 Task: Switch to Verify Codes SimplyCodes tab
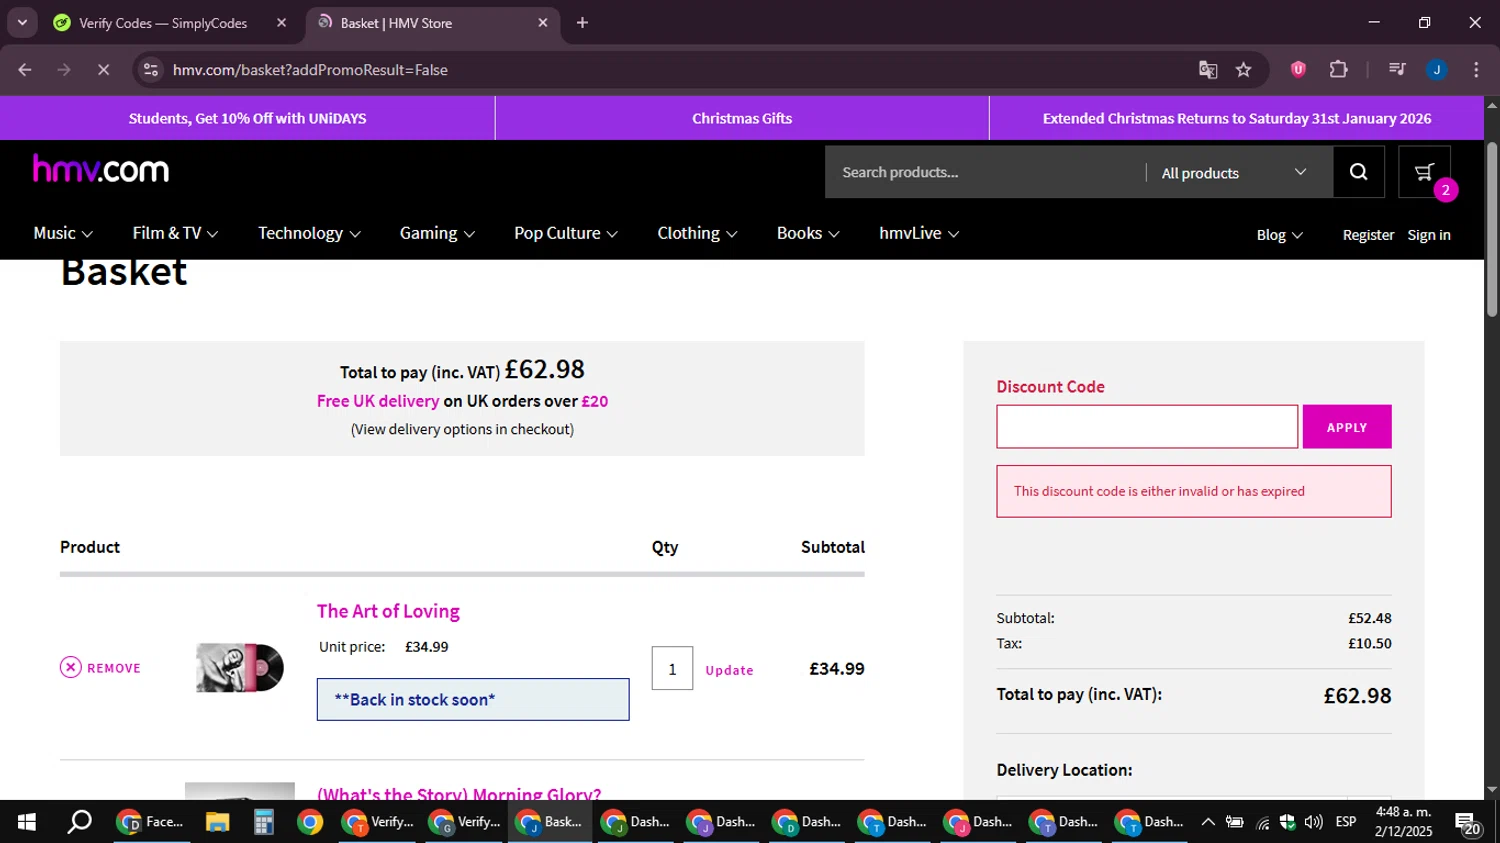tap(163, 23)
